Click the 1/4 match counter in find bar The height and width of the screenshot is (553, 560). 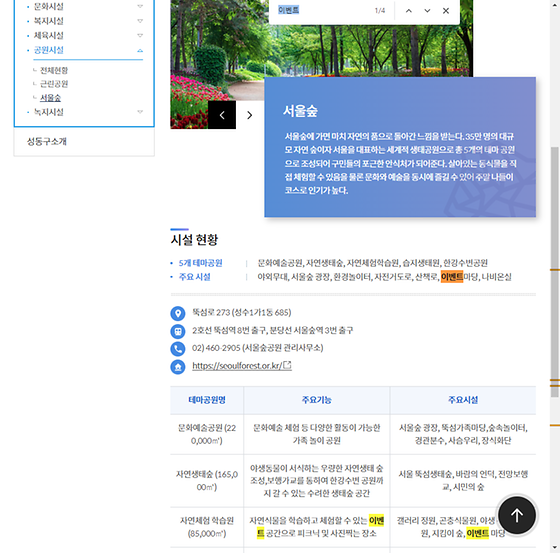click(x=380, y=11)
